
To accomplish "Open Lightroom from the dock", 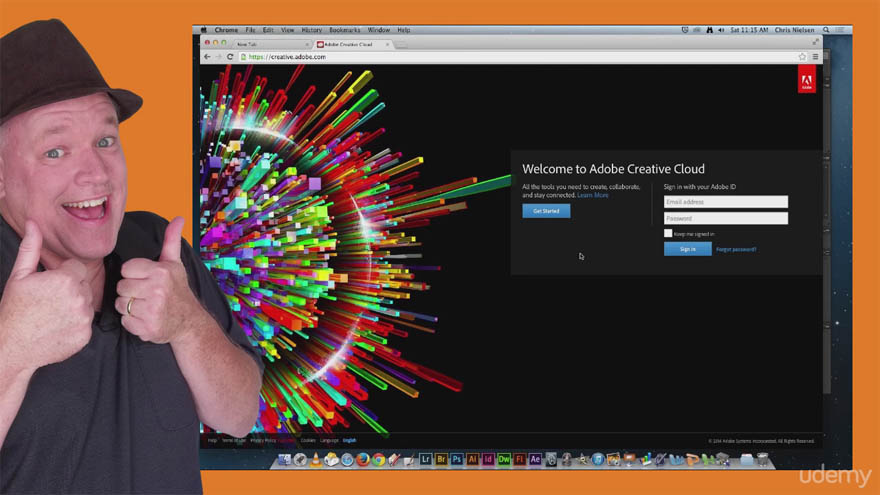I will point(425,460).
